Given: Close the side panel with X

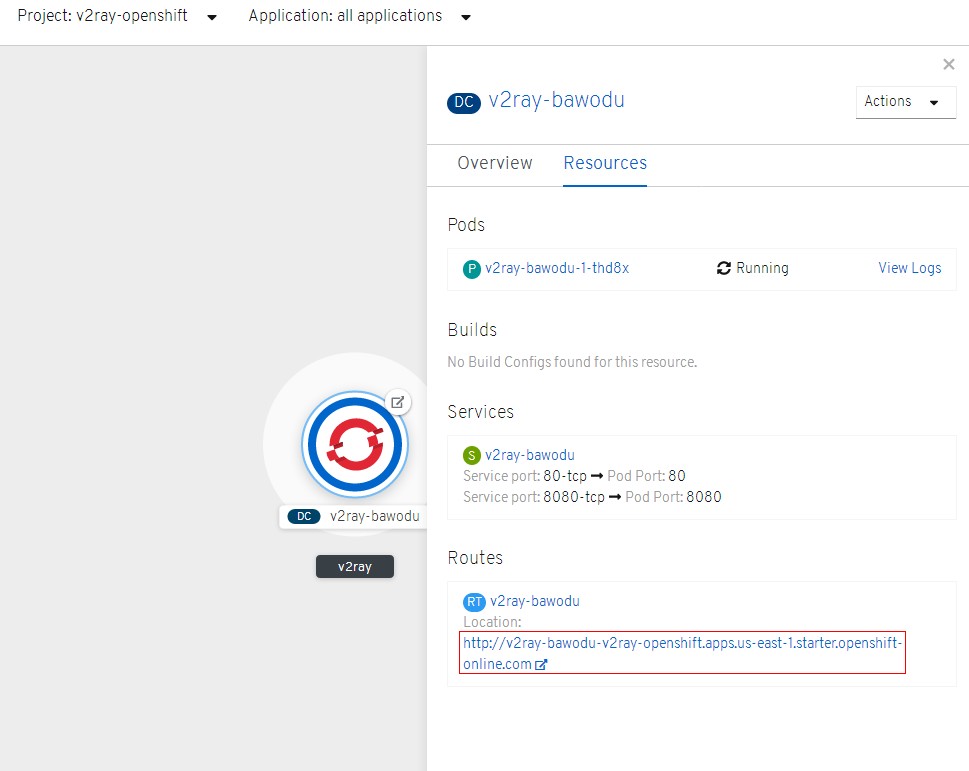Looking at the screenshot, I should (x=949, y=64).
